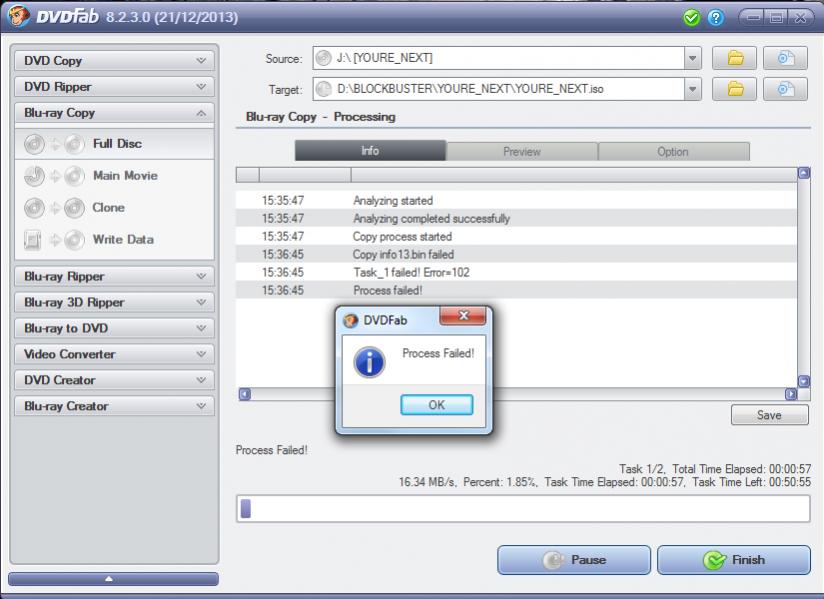Select the 'Copy info13.bin failed' log row
Screen dimensions: 824x599
[x=516, y=254]
